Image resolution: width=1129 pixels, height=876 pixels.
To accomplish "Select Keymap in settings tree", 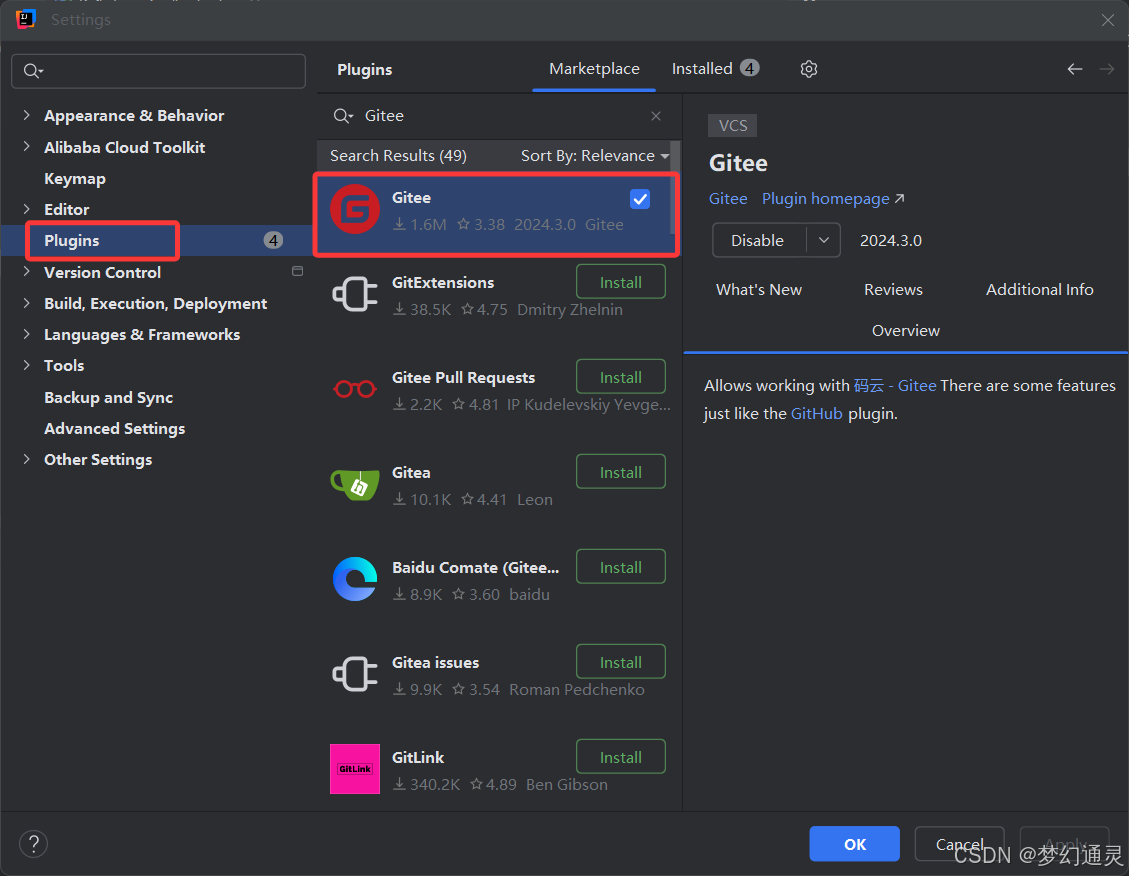I will (x=75, y=178).
